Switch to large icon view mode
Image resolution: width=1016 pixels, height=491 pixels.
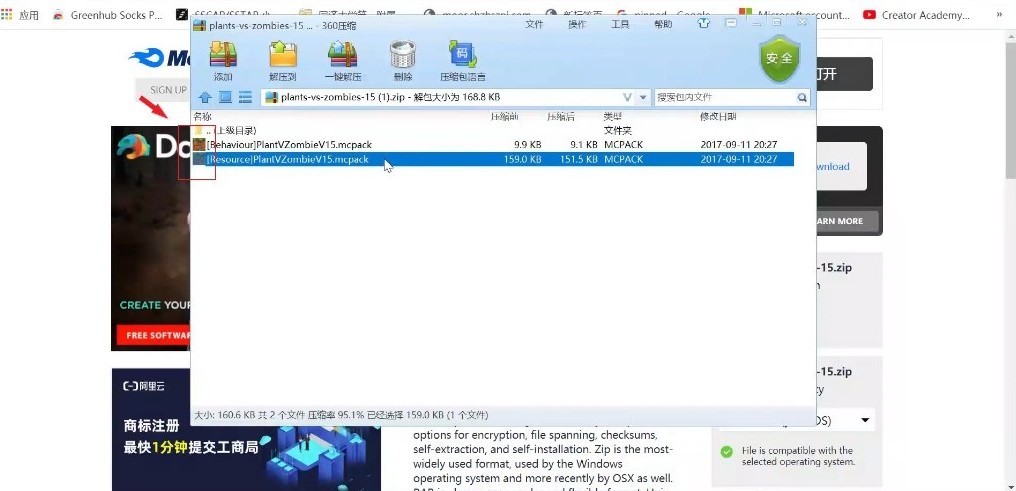pos(225,97)
